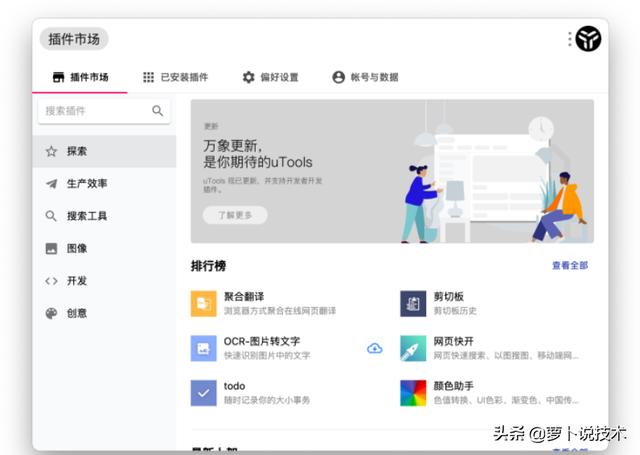Click the gear icon for 偏好设置

(249, 77)
